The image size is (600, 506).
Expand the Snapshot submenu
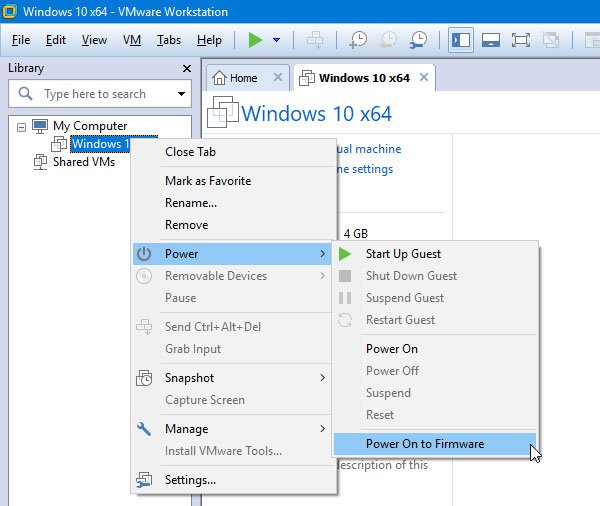pos(234,378)
